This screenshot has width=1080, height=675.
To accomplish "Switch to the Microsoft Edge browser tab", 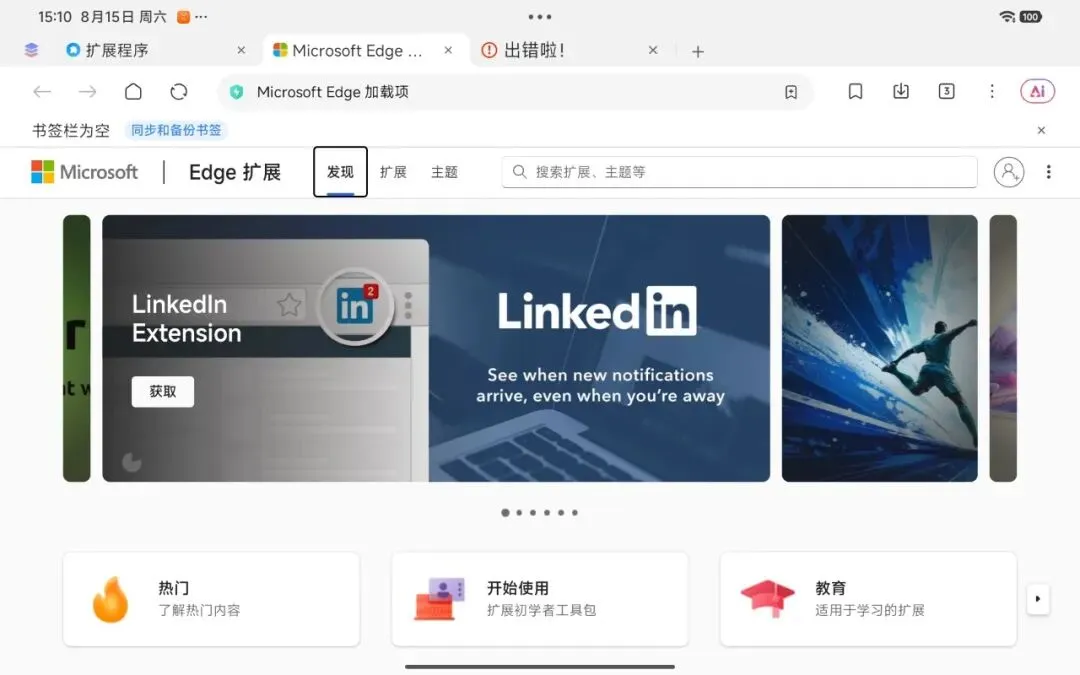I will click(365, 50).
